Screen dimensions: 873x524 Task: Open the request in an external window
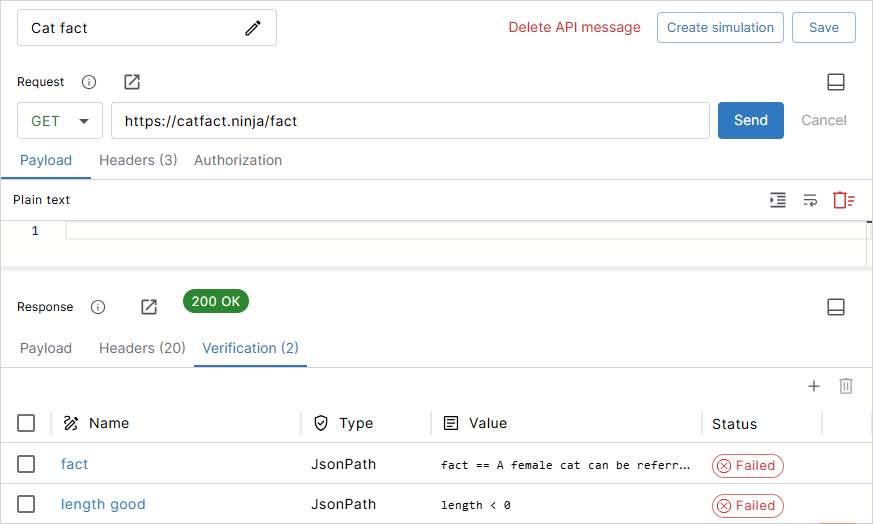(132, 82)
